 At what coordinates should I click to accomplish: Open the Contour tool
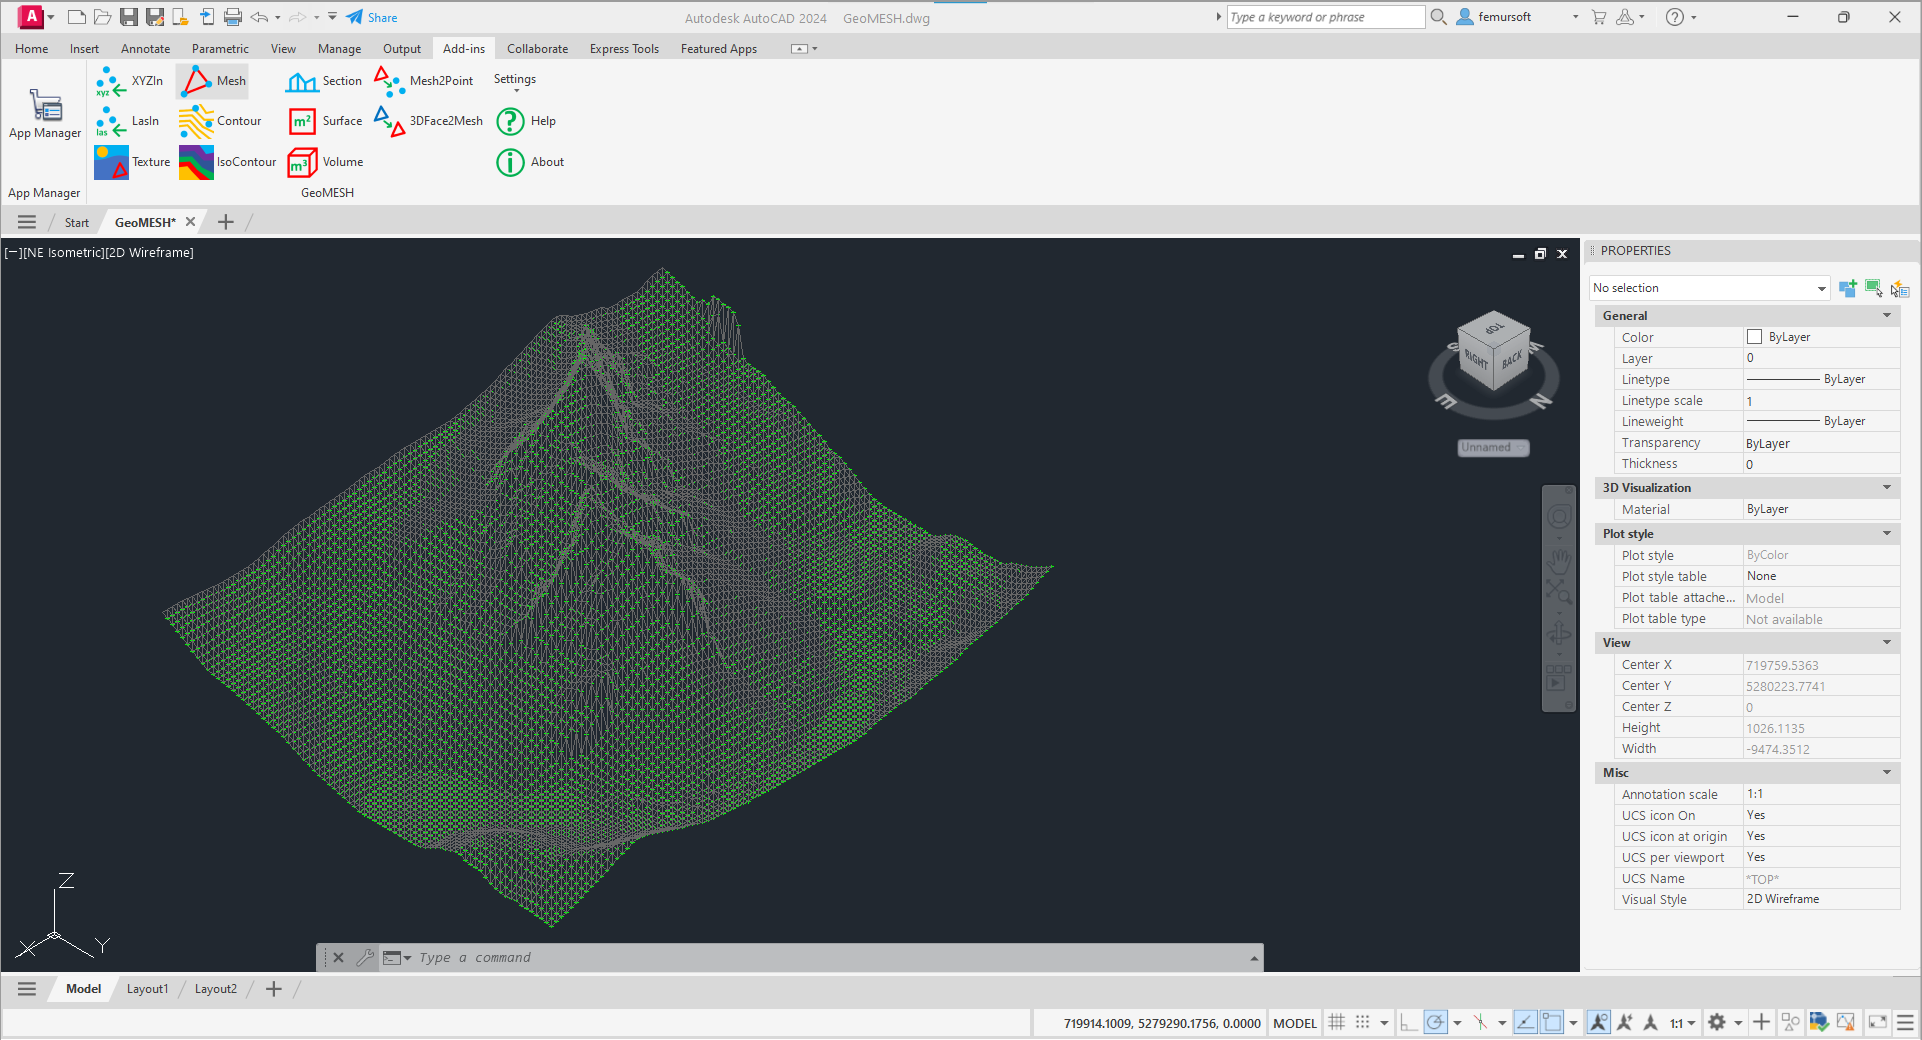[x=220, y=121]
